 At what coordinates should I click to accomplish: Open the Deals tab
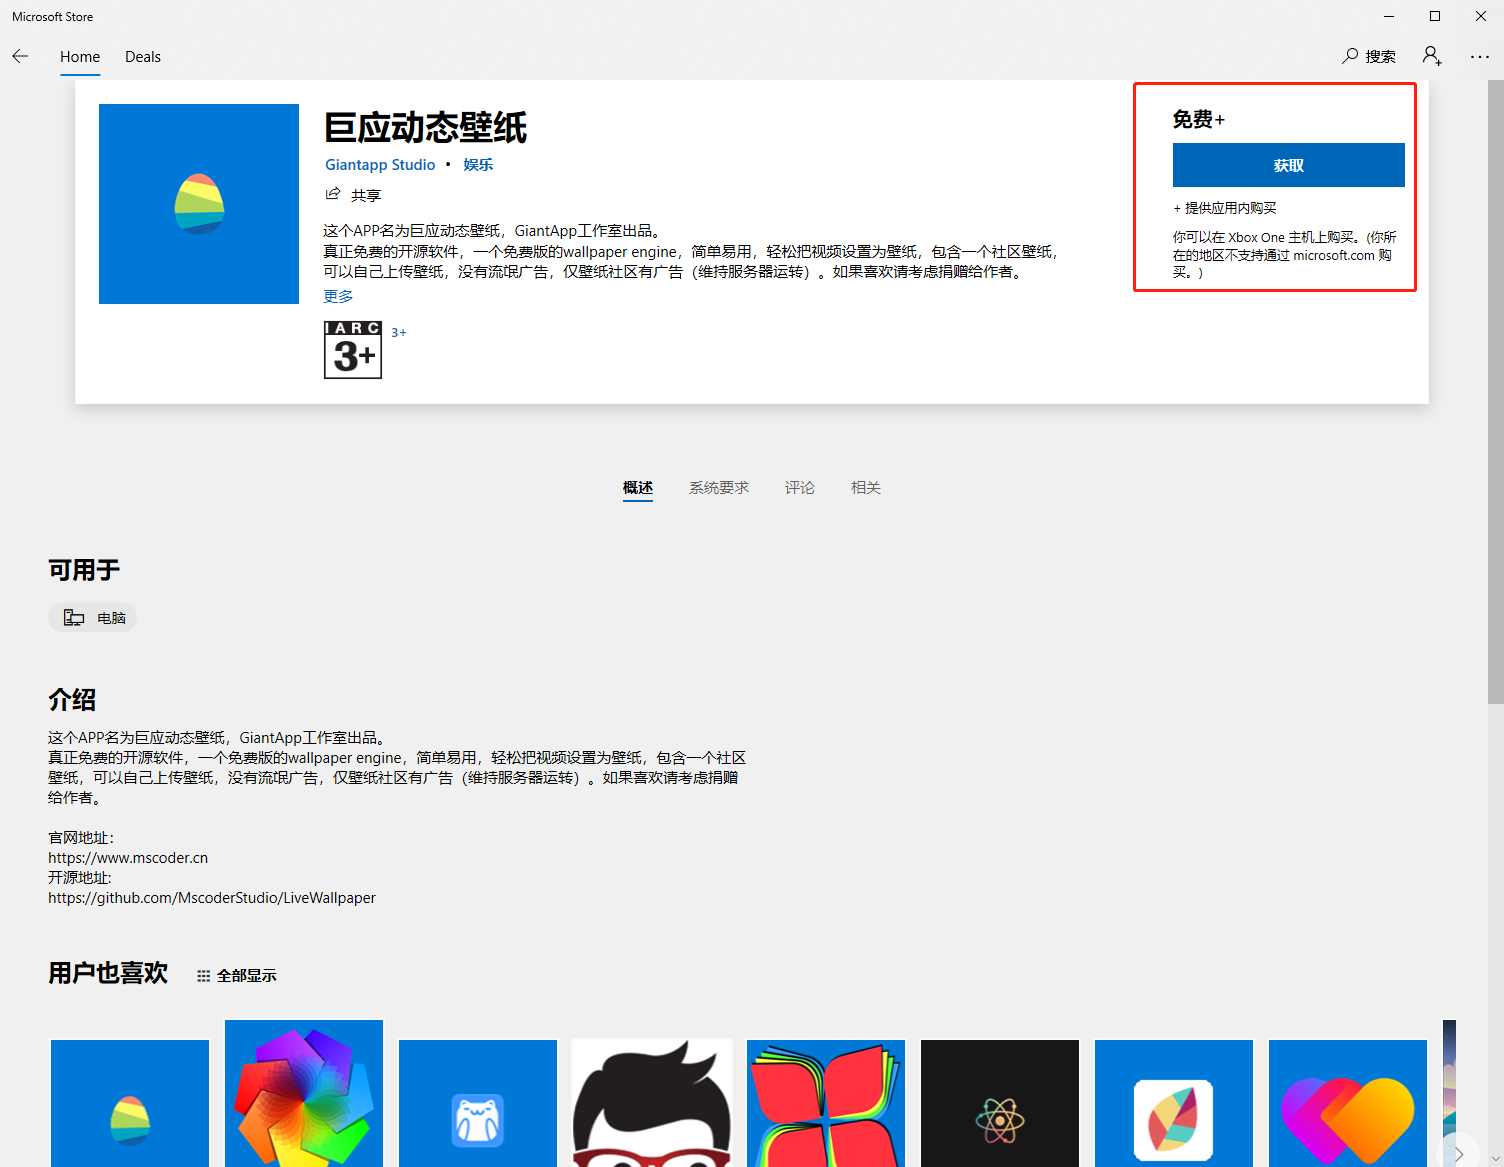pos(142,57)
